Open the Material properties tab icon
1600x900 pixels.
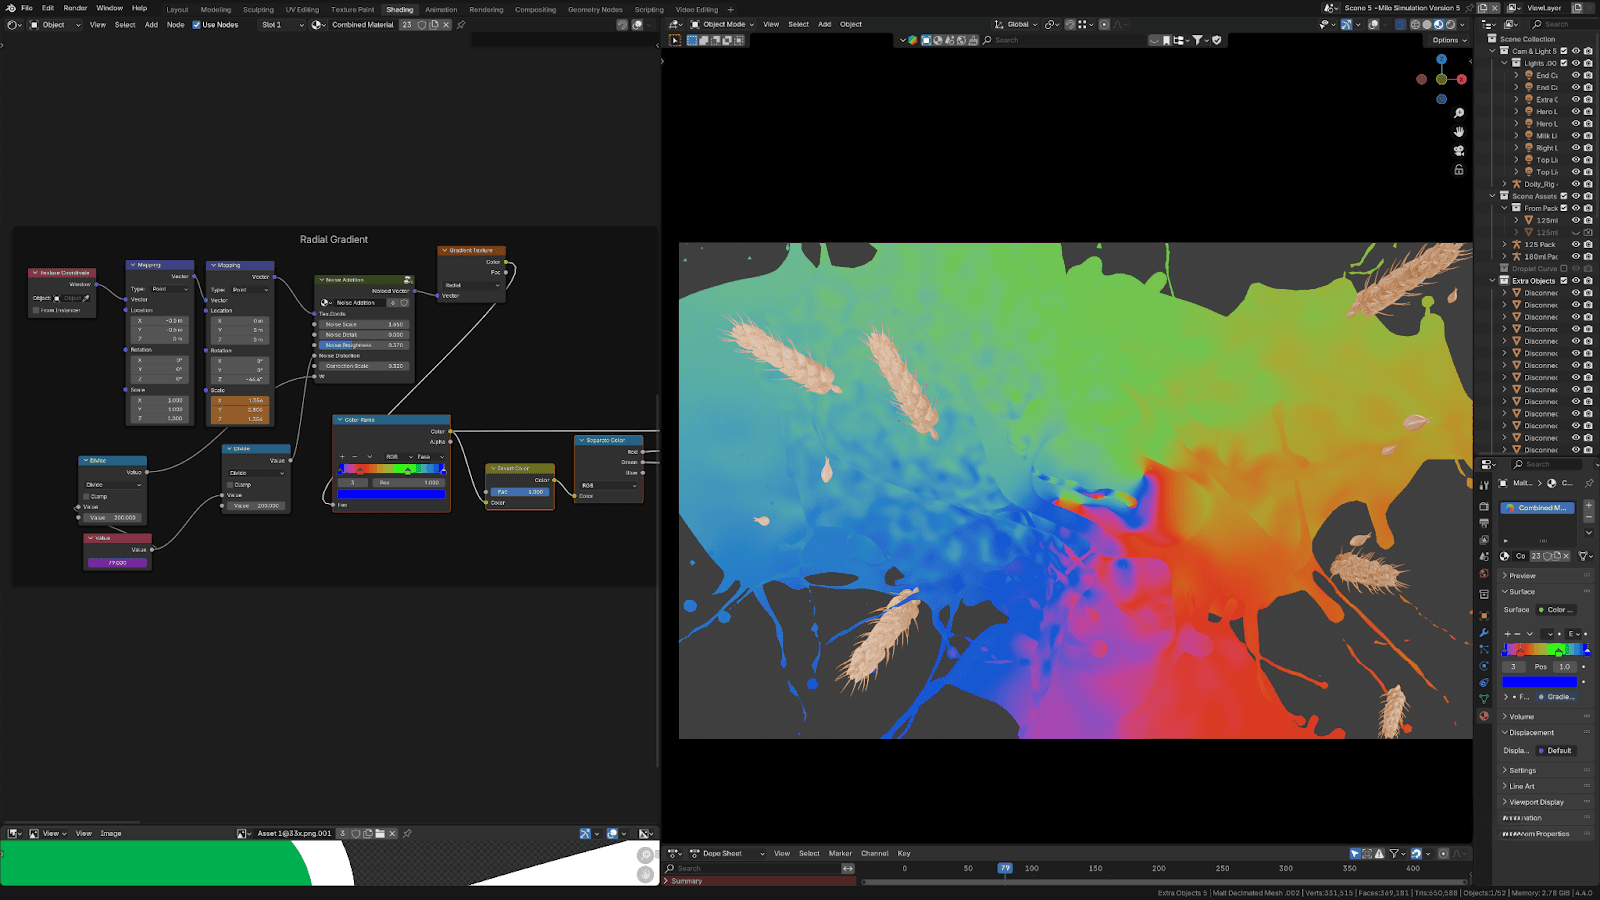[x=1484, y=716]
